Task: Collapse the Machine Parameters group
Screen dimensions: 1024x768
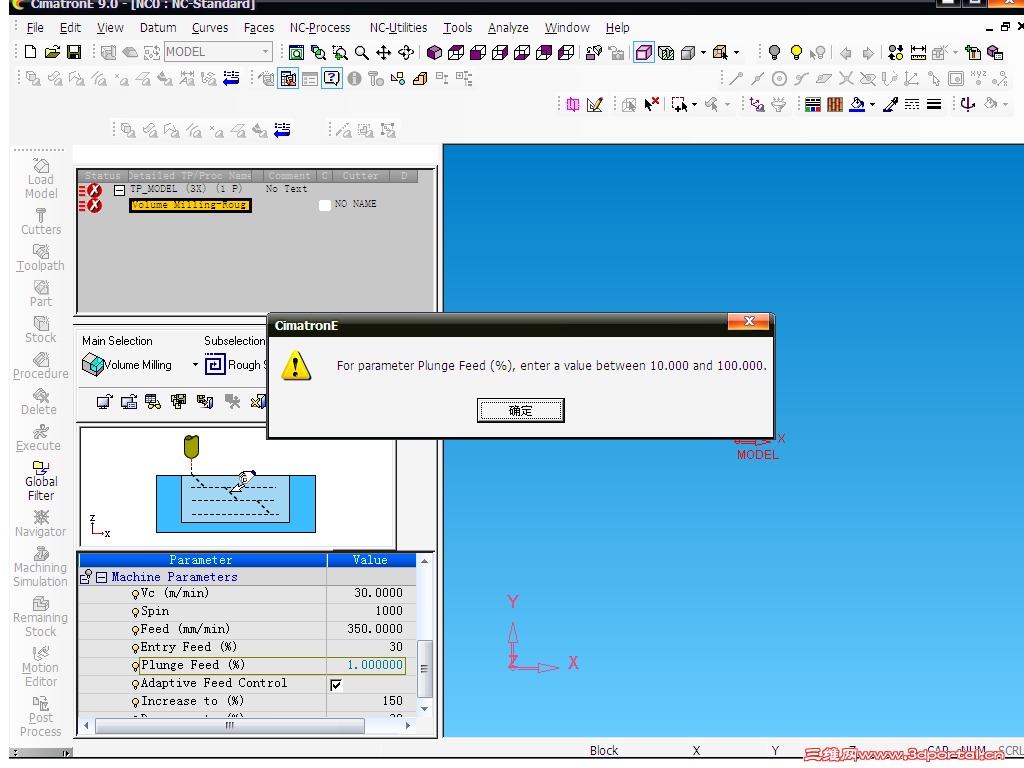Action: coord(101,577)
